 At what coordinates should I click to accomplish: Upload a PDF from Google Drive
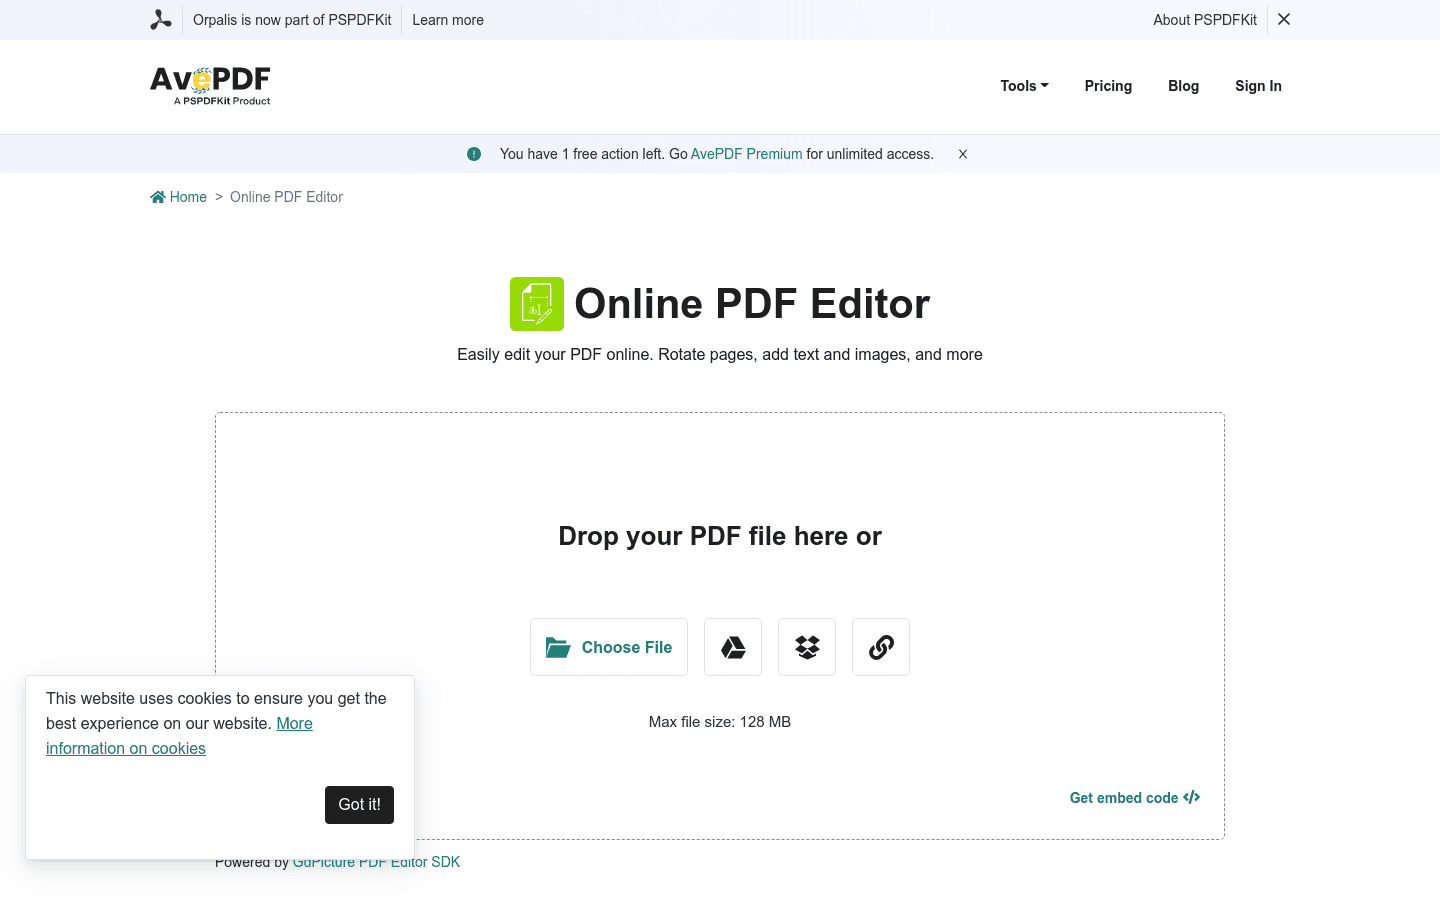pos(732,646)
